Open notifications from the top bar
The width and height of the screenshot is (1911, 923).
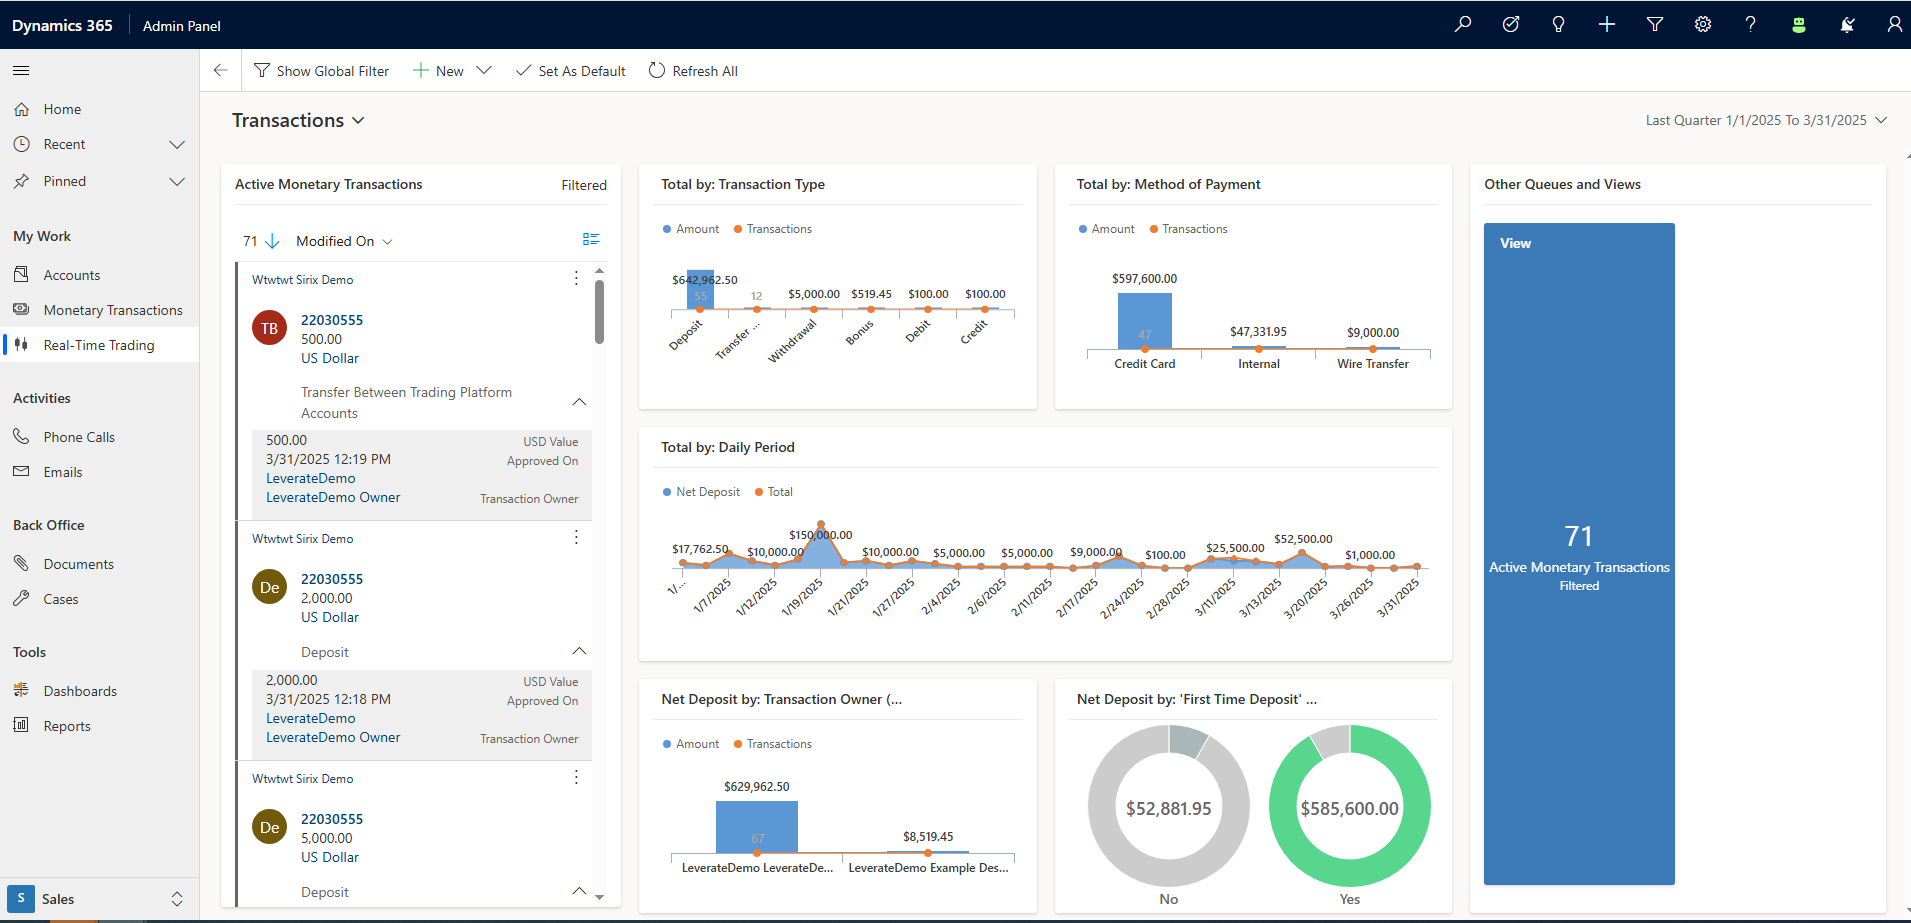(1847, 24)
